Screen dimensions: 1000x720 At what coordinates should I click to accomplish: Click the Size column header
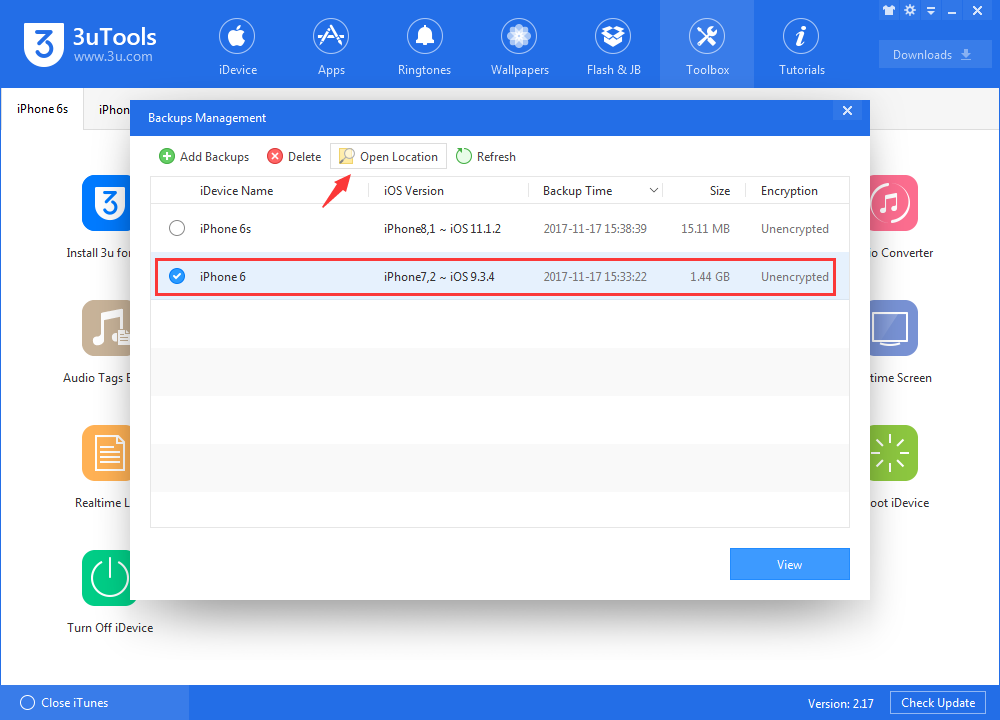pos(719,191)
